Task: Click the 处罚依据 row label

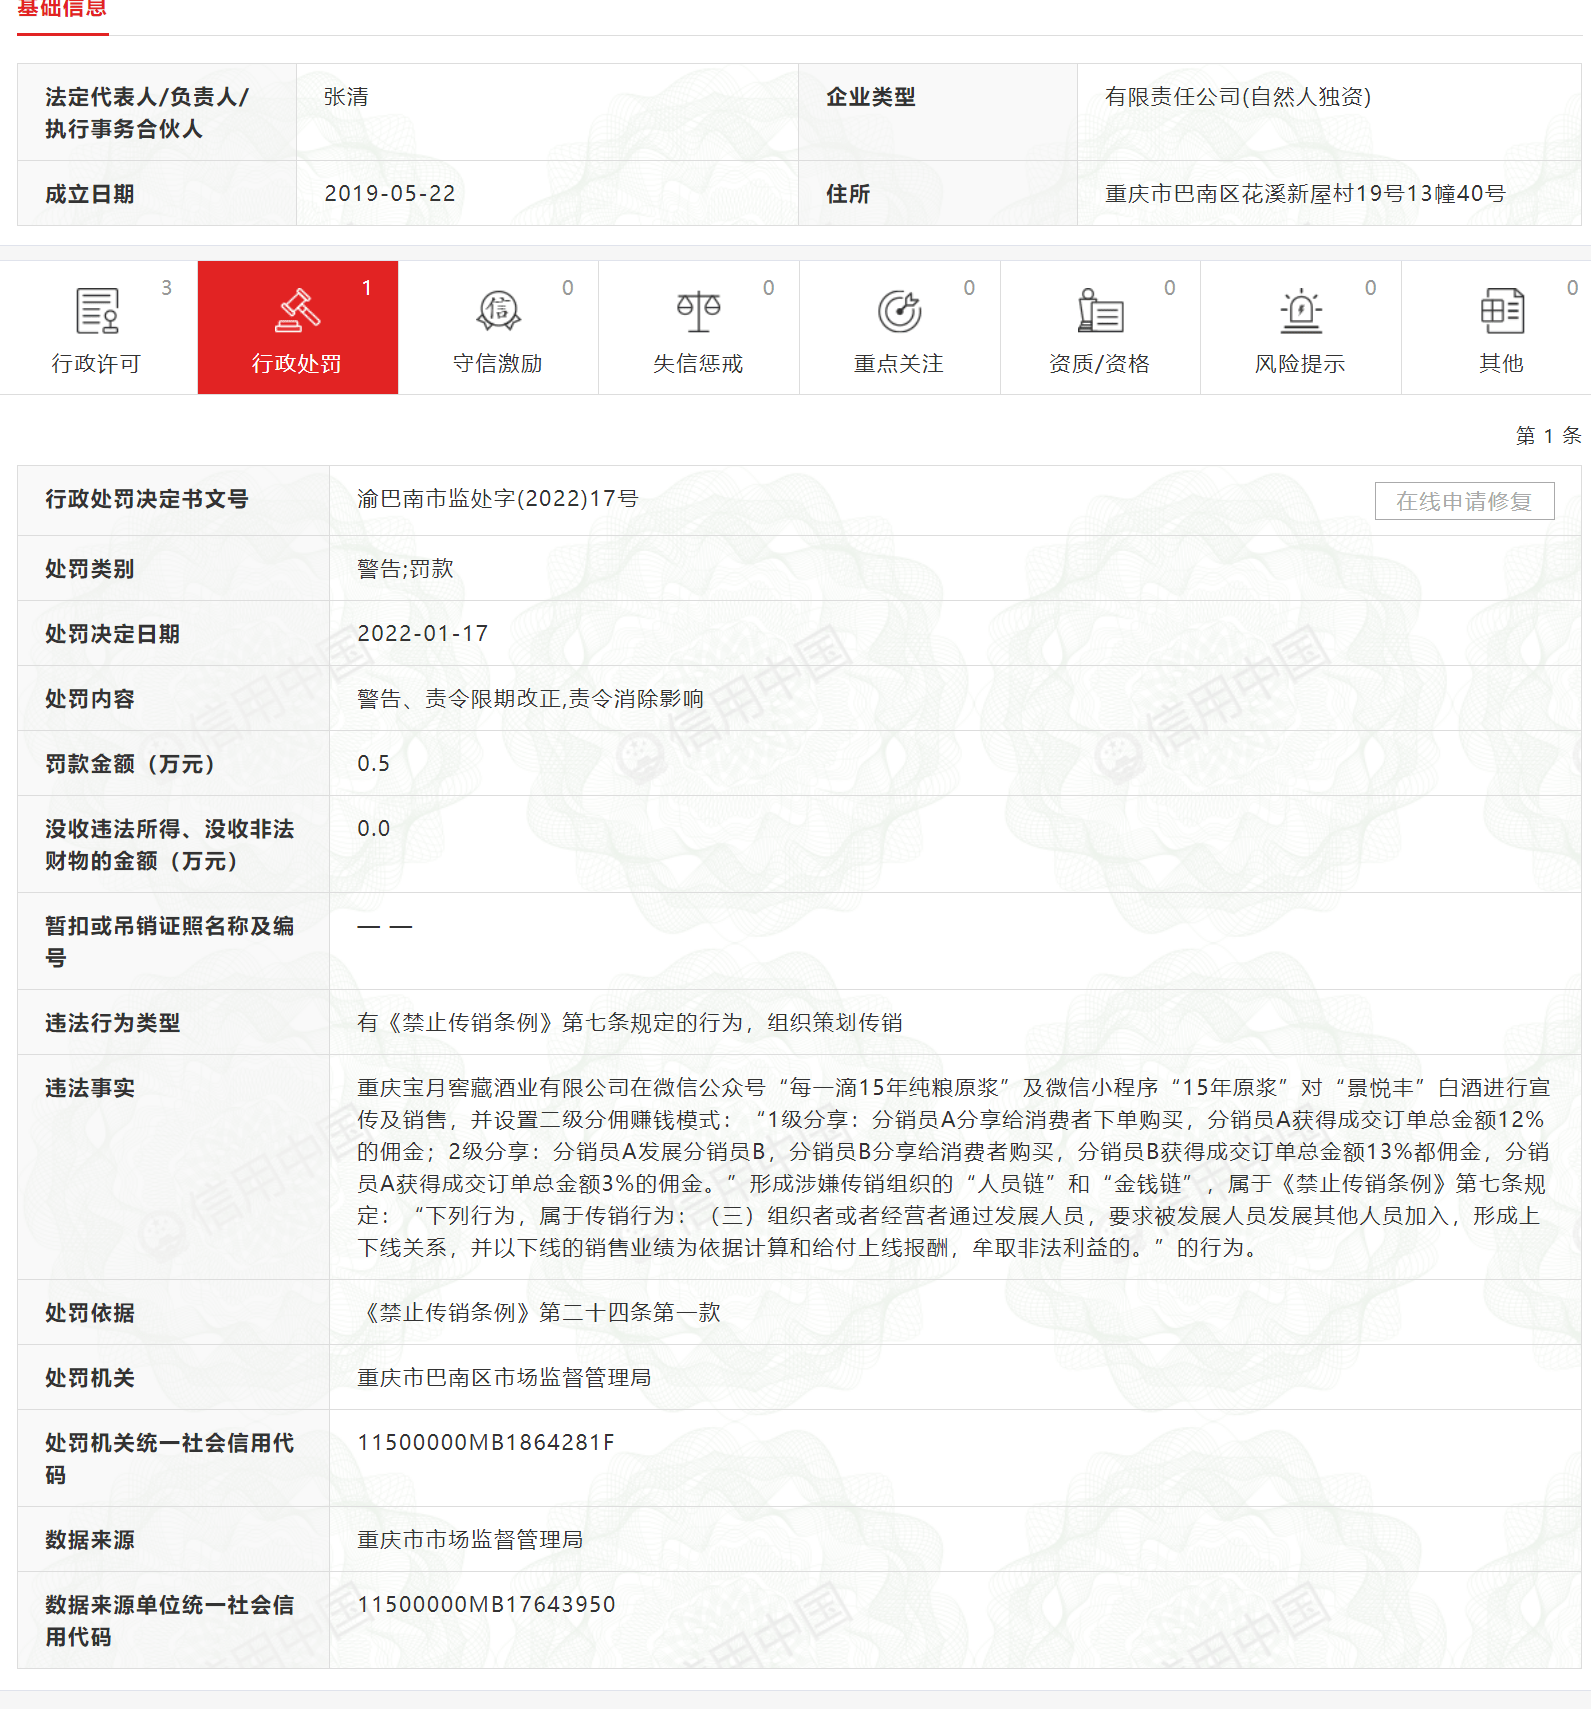Action: (90, 1313)
